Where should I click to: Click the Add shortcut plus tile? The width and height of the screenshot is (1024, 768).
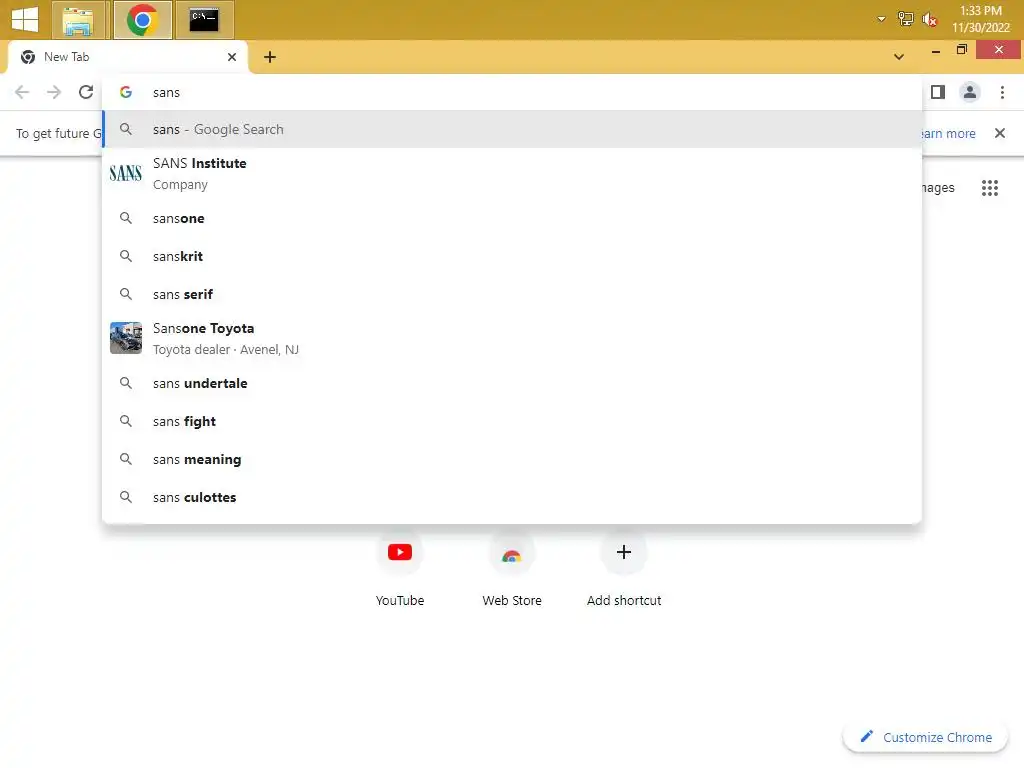[624, 552]
